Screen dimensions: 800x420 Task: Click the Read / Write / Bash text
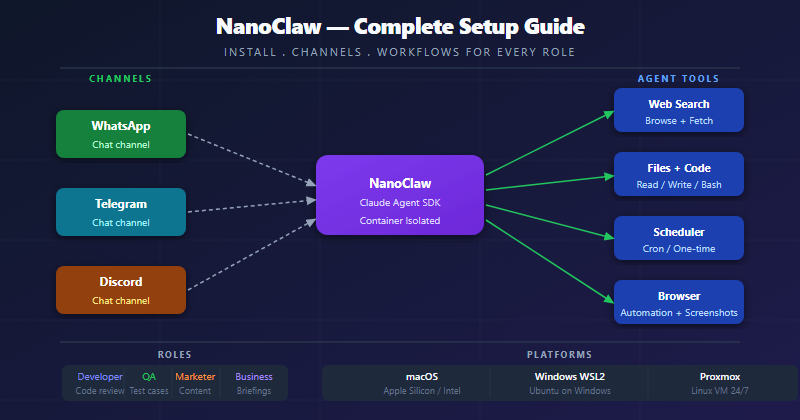679,185
